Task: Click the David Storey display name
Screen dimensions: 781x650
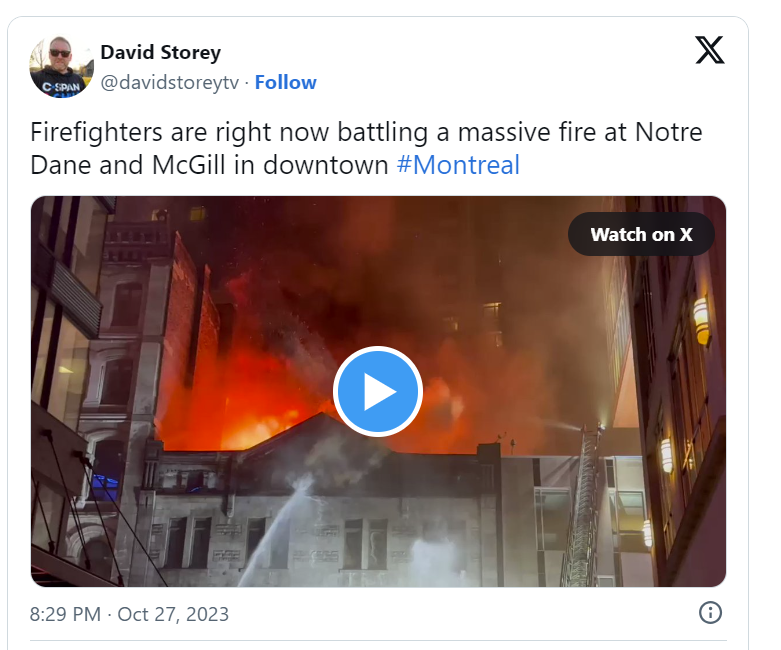Action: [x=160, y=52]
